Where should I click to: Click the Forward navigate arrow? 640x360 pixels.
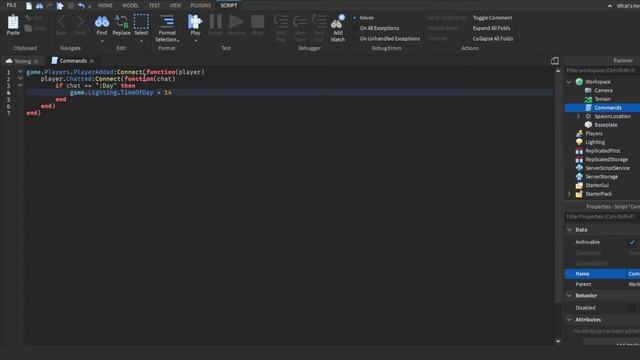click(x=80, y=22)
